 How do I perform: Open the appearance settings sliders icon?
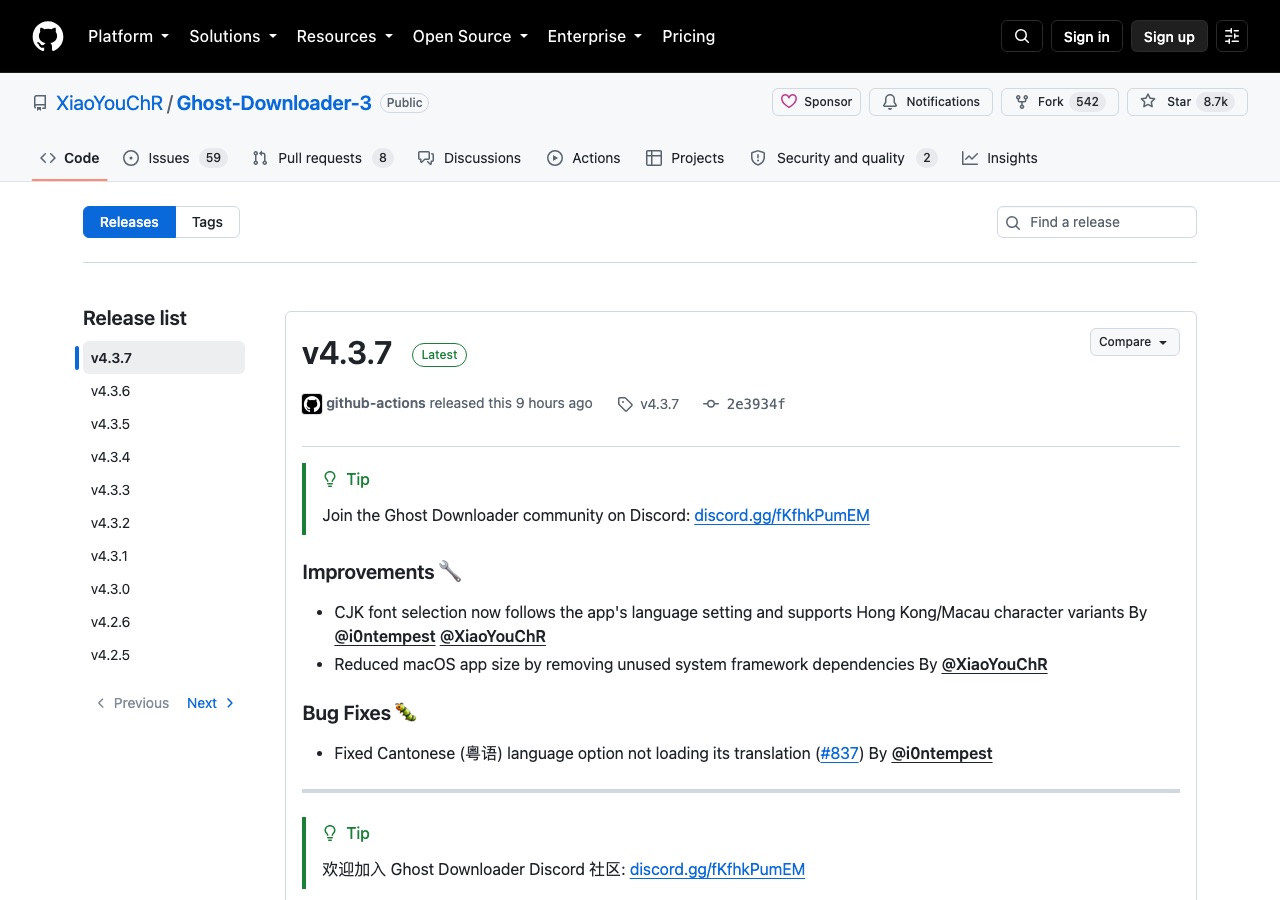point(1232,36)
